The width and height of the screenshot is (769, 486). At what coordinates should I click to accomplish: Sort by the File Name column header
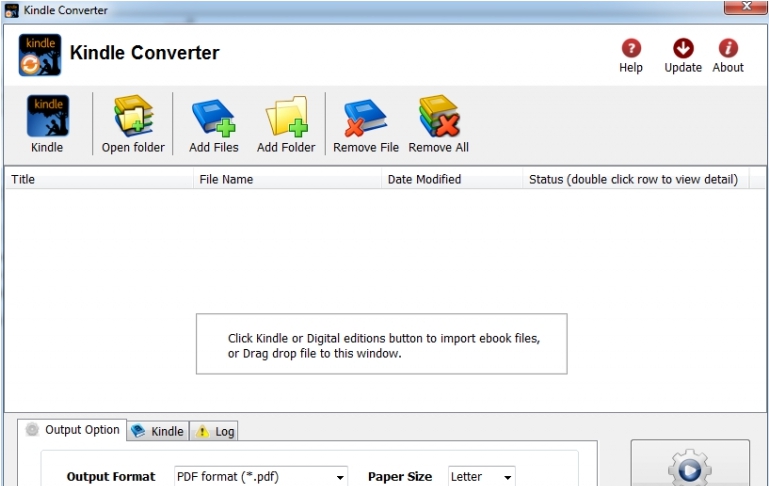coord(287,179)
